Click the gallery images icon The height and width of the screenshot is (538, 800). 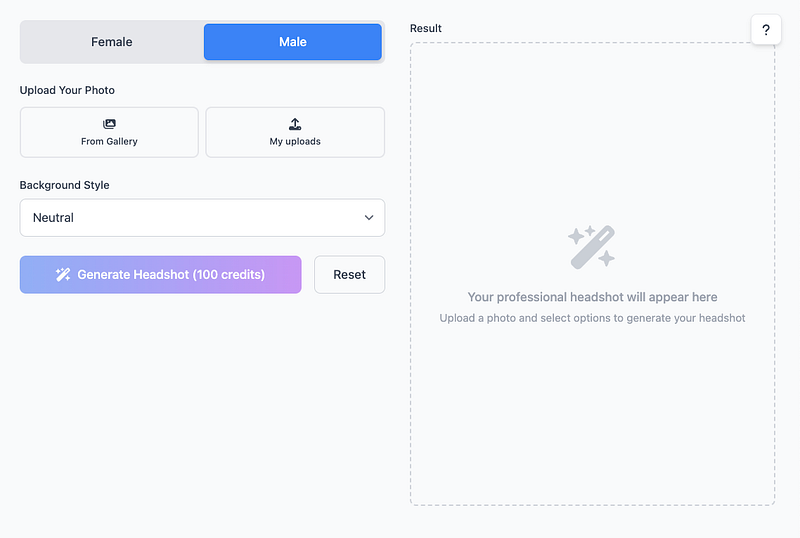tap(109, 124)
